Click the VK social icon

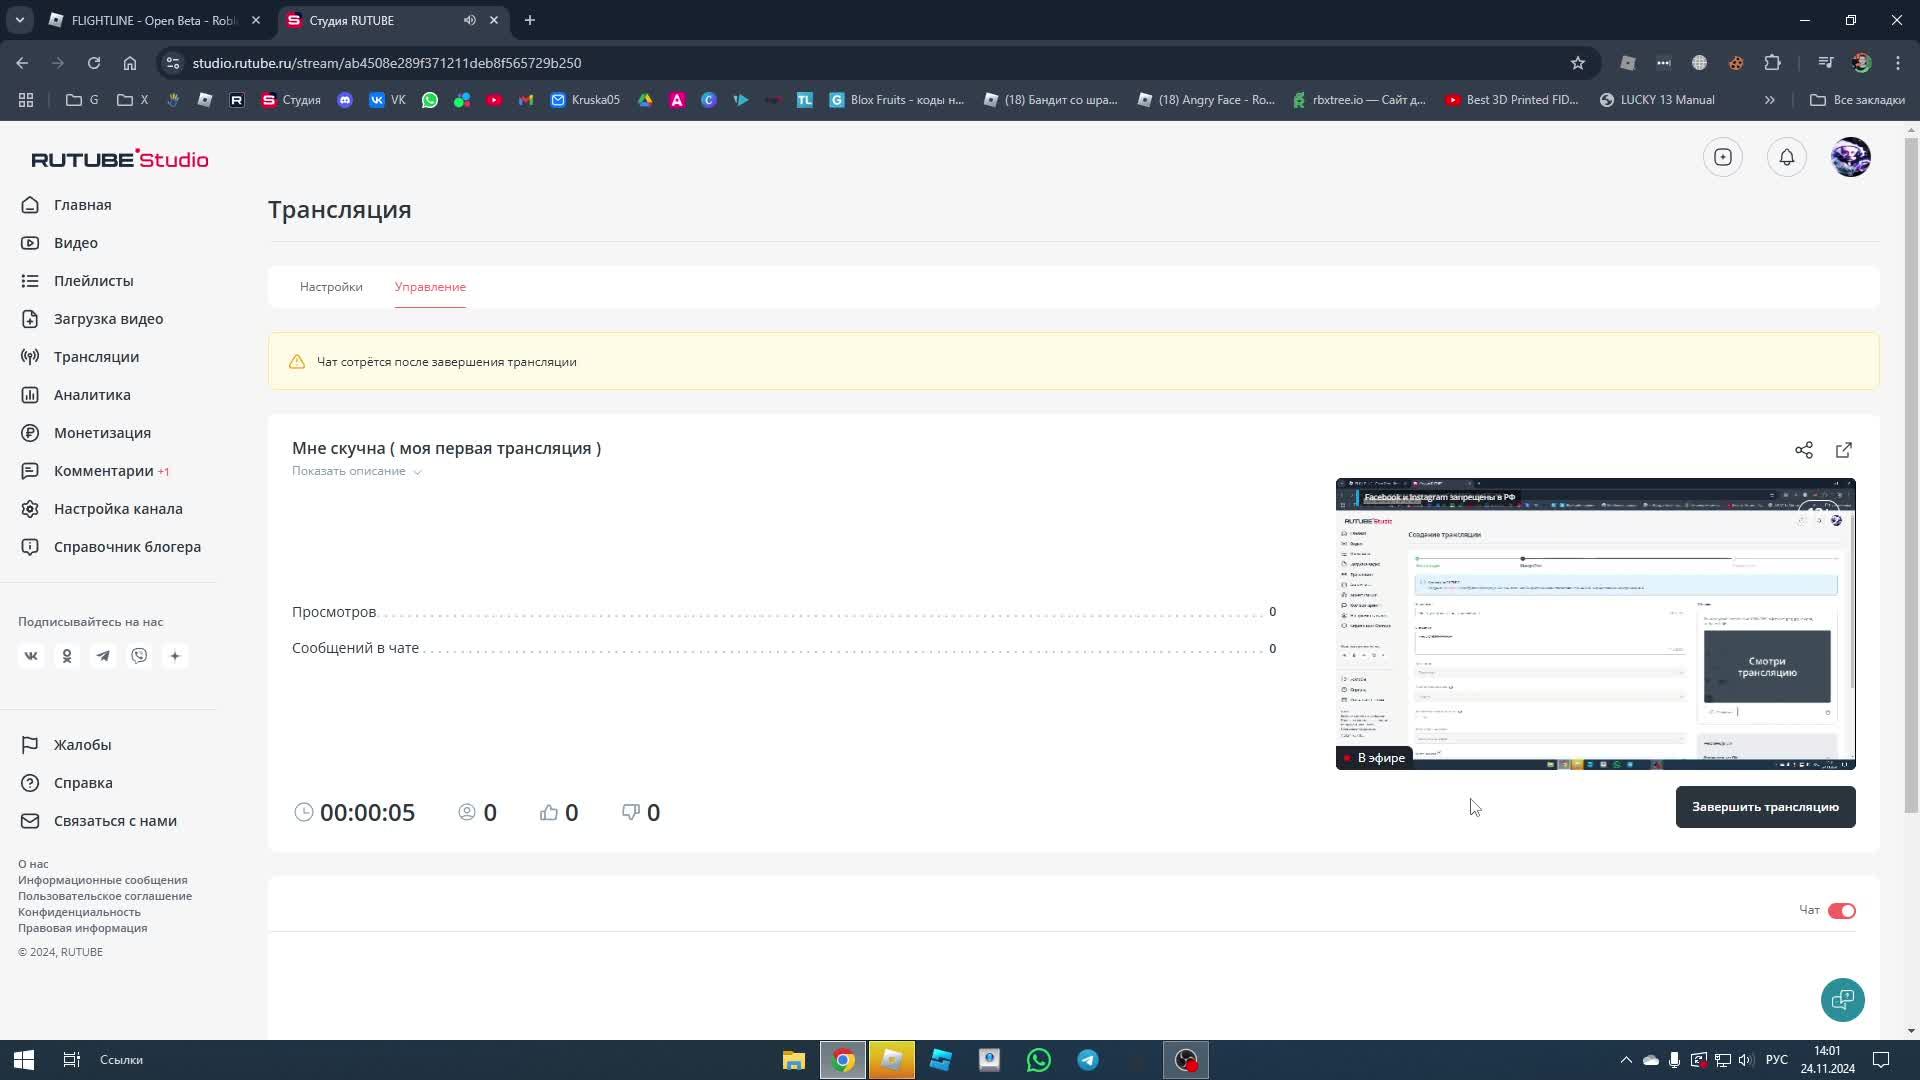click(x=31, y=656)
